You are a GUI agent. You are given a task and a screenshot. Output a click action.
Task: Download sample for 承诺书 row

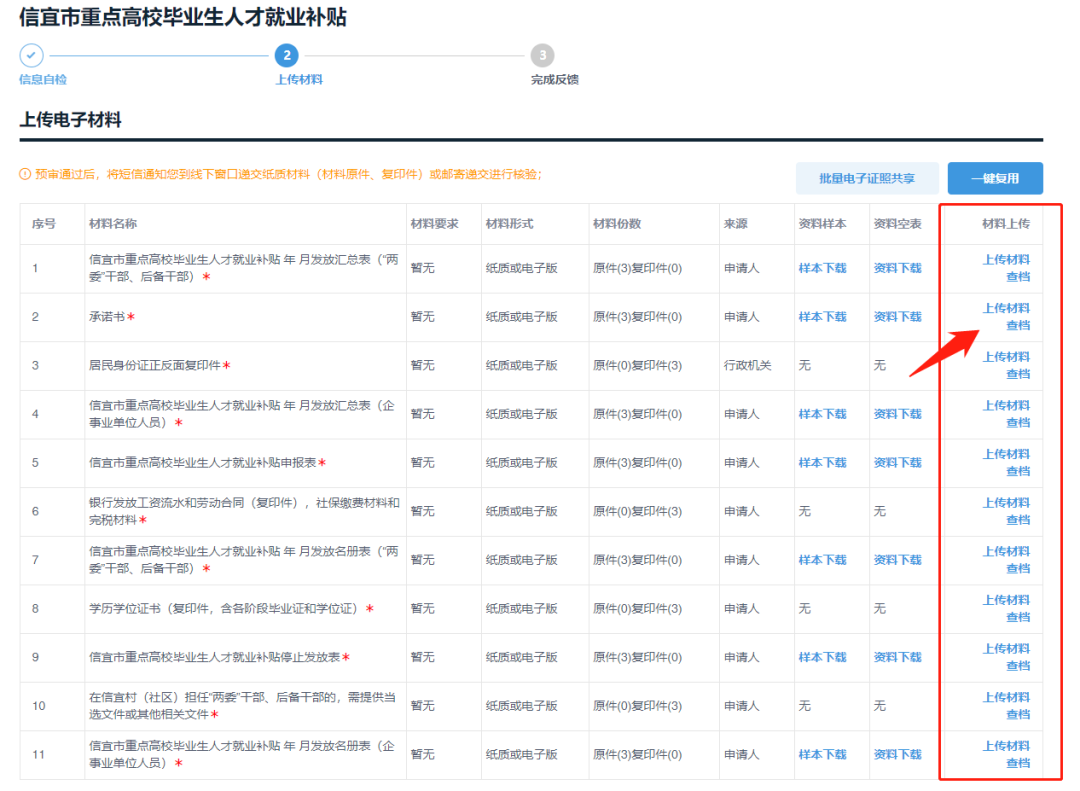coord(822,317)
